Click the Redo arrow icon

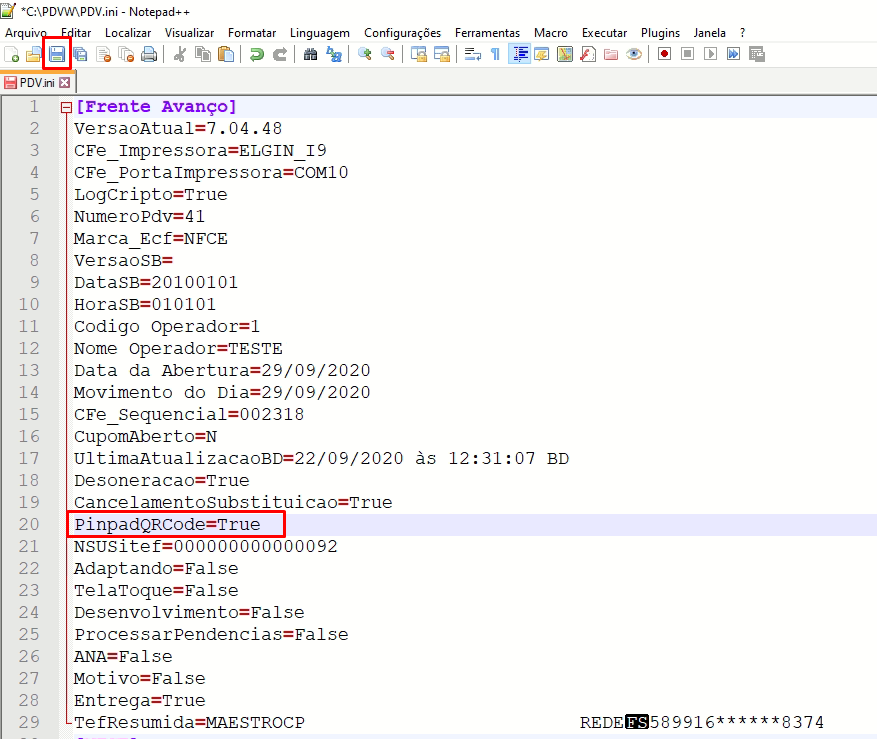pos(280,54)
